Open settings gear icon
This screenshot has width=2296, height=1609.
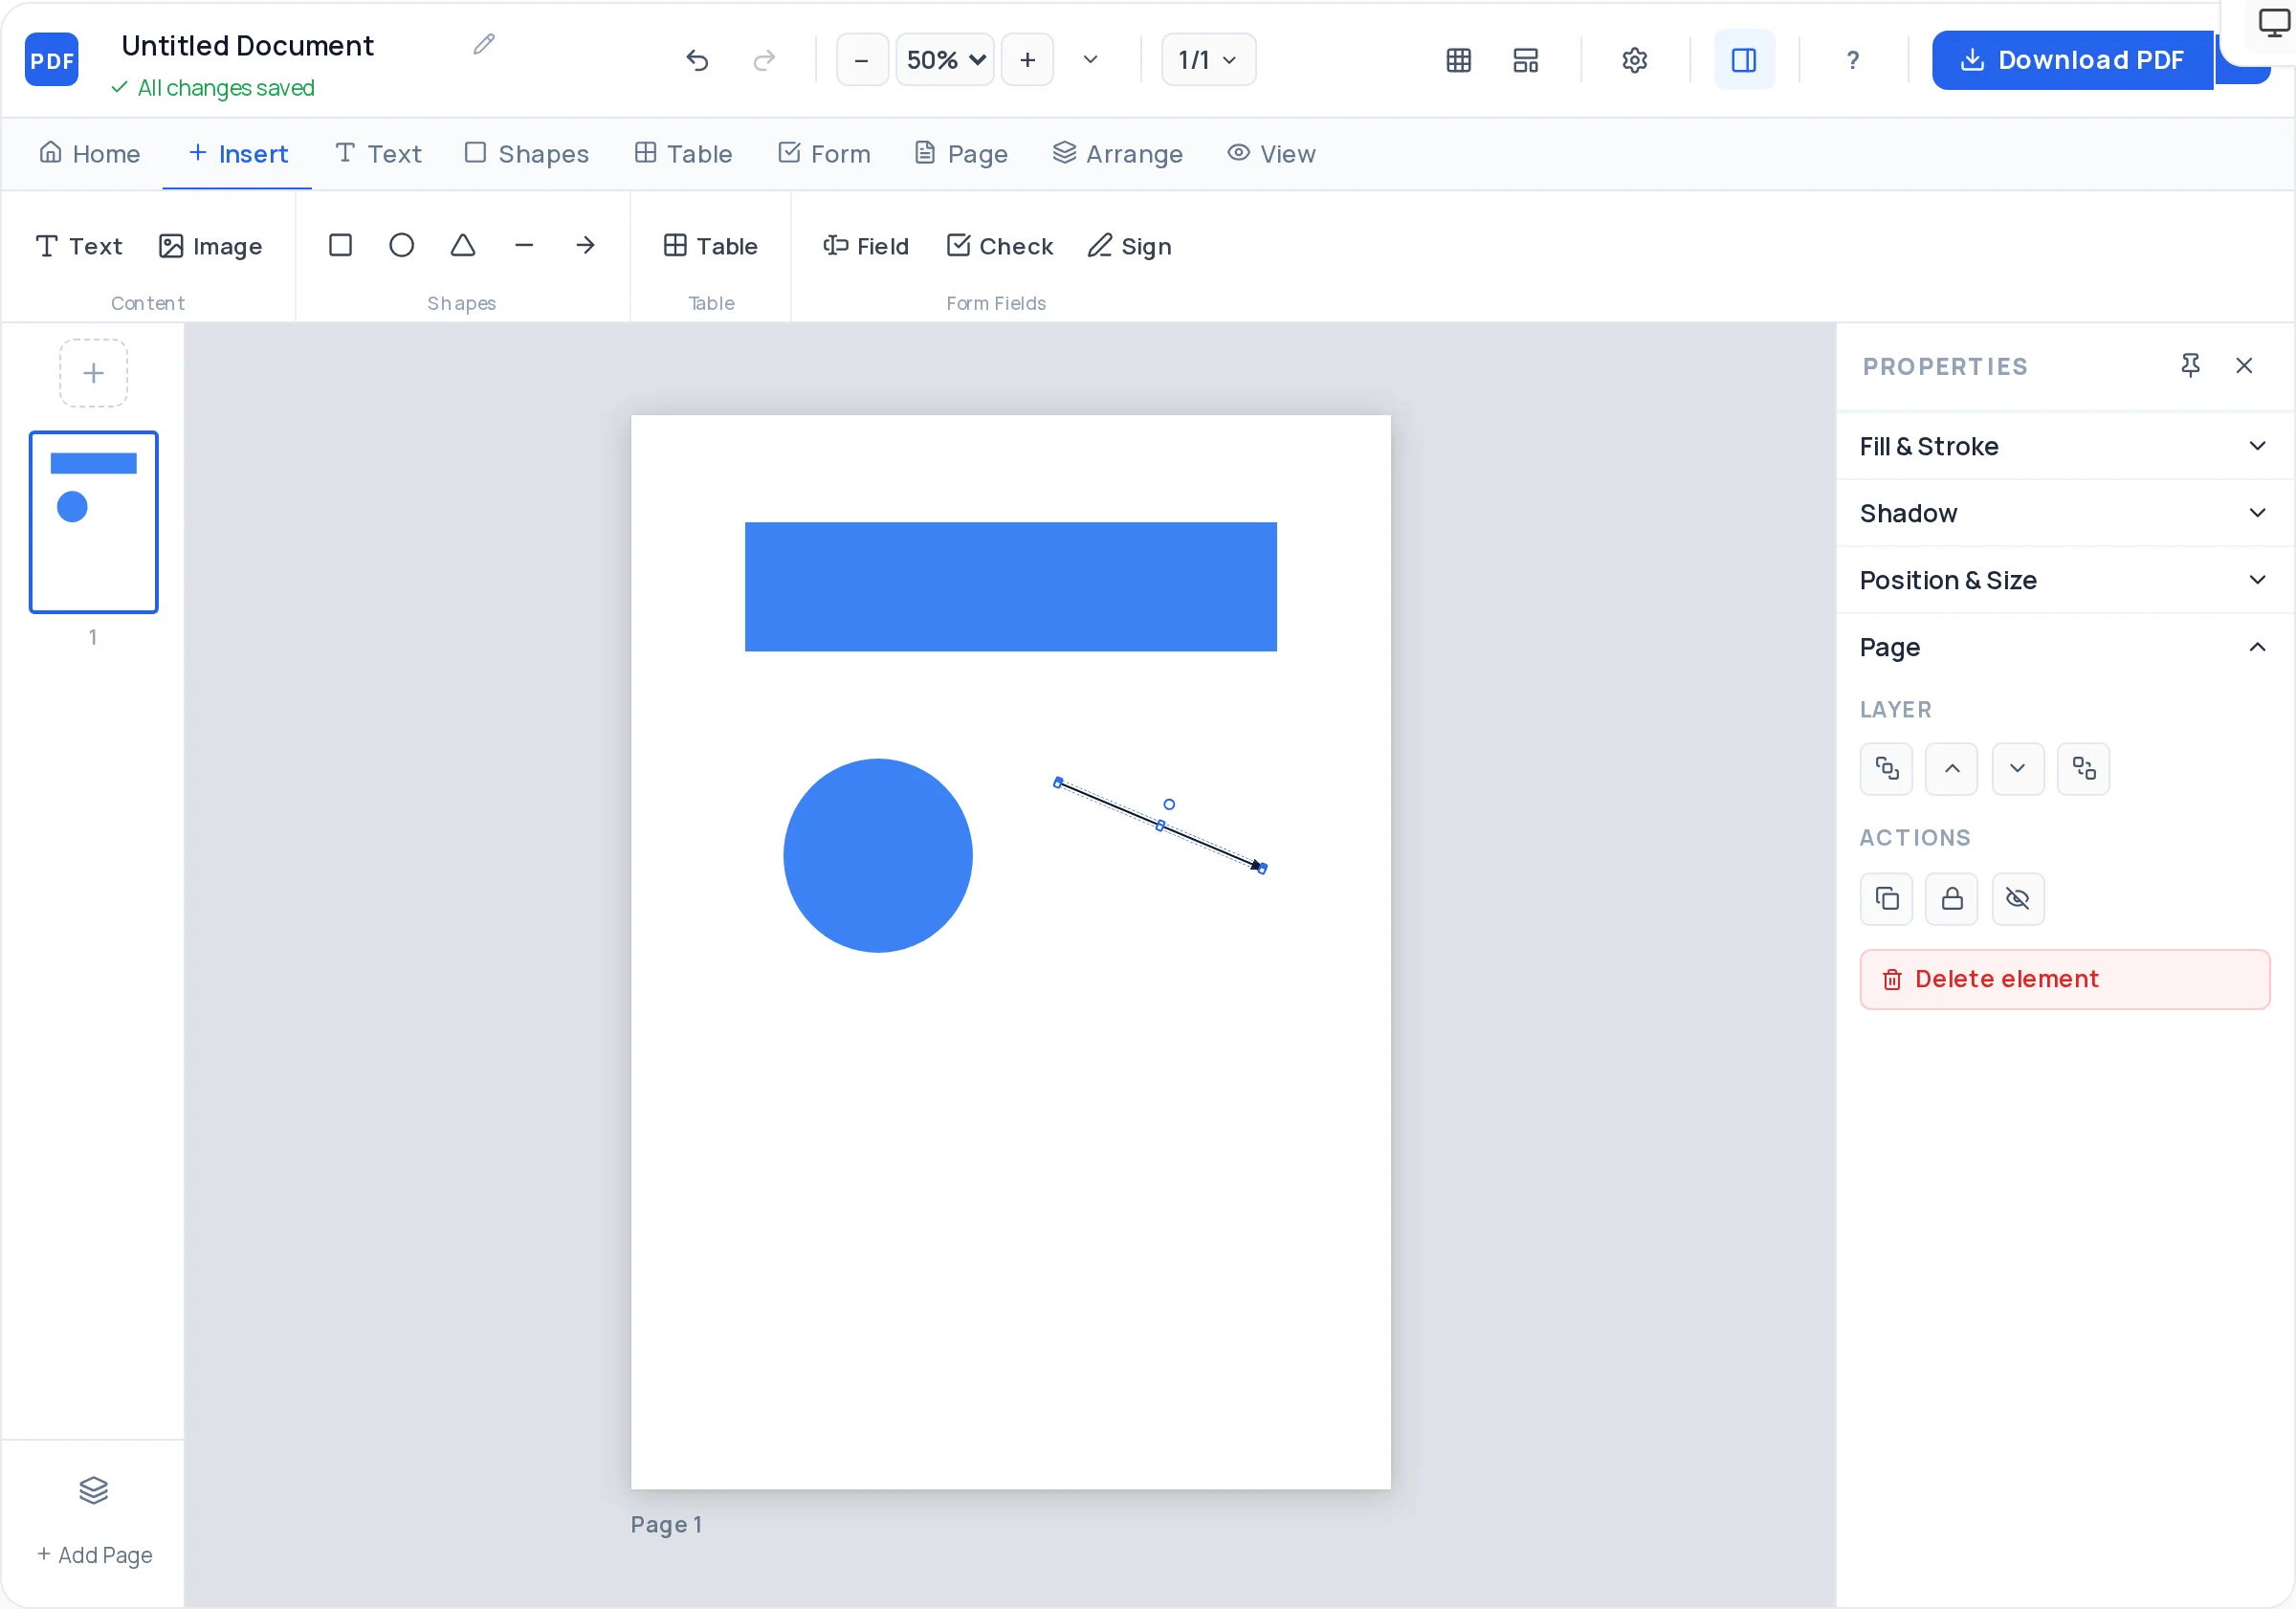tap(1634, 60)
